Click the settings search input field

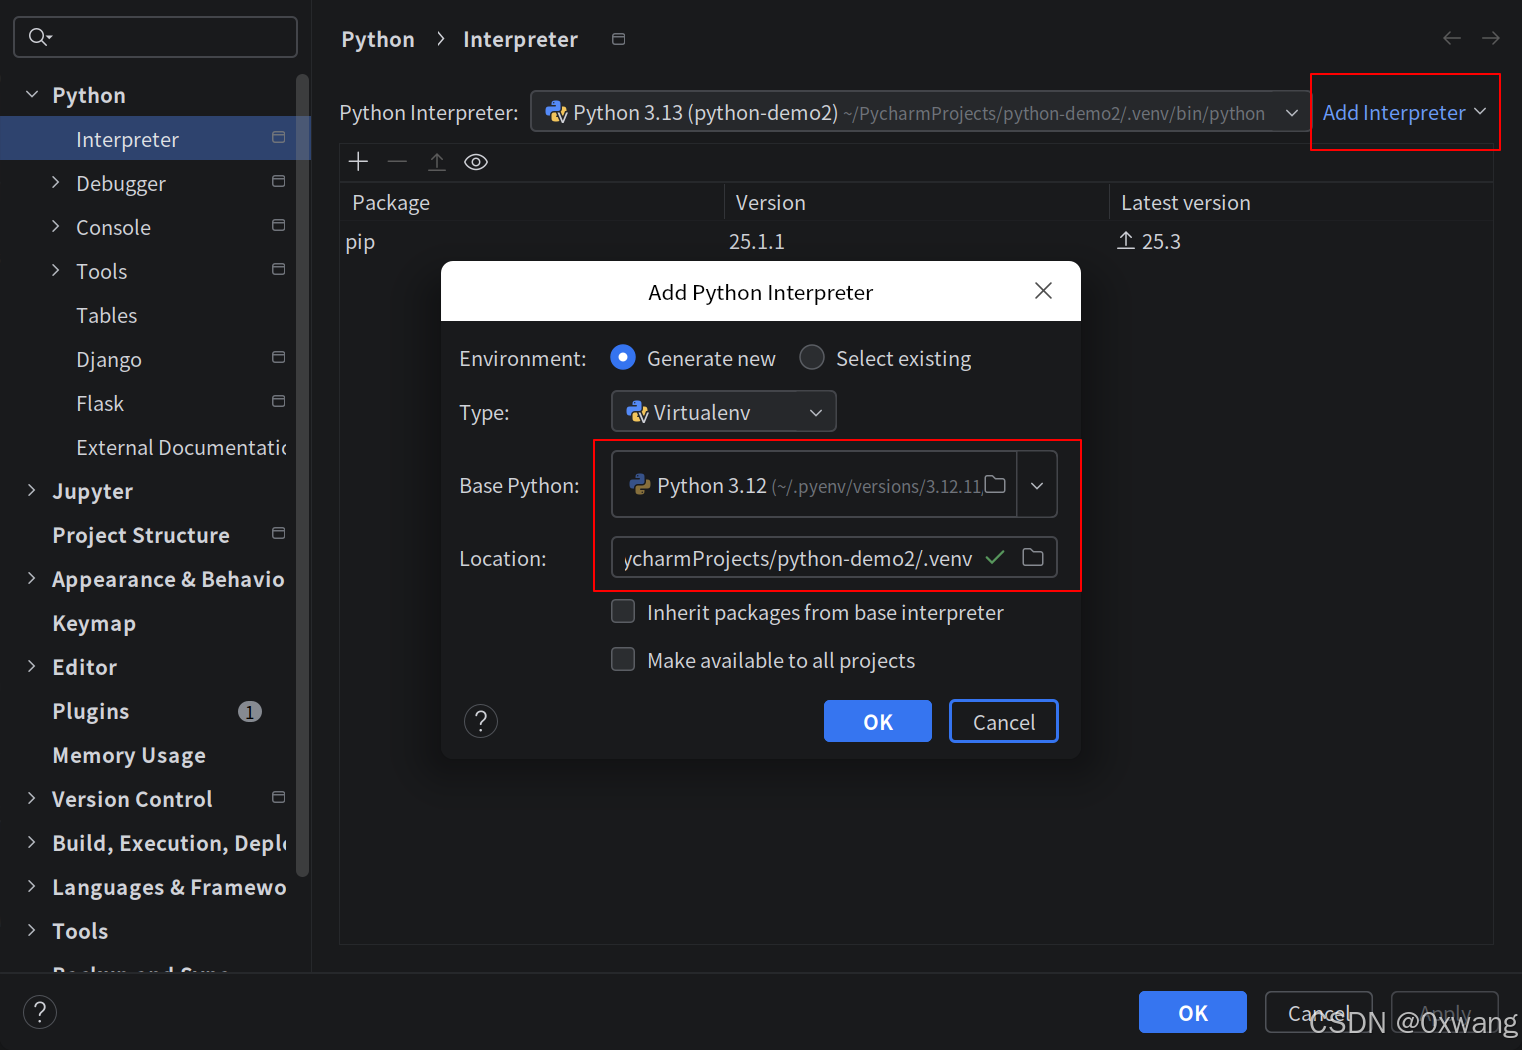[x=155, y=37]
